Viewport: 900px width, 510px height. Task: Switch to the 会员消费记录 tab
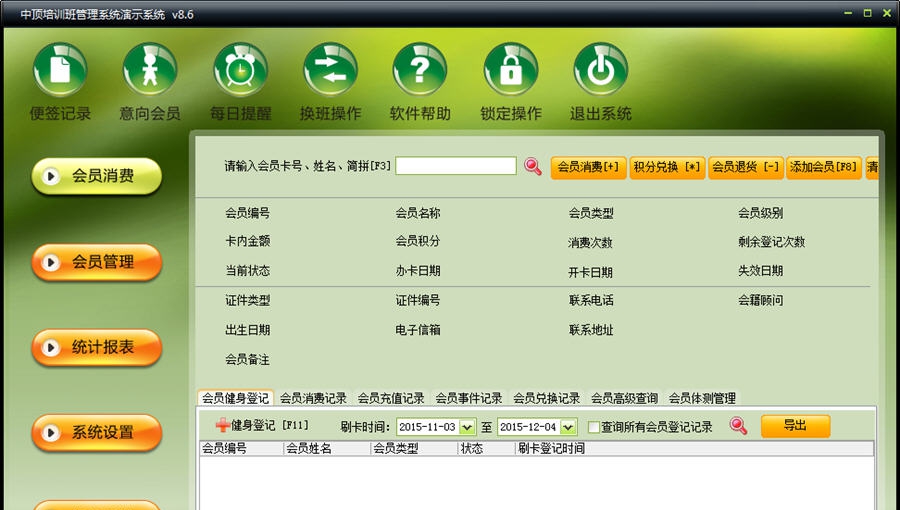pyautogui.click(x=313, y=398)
